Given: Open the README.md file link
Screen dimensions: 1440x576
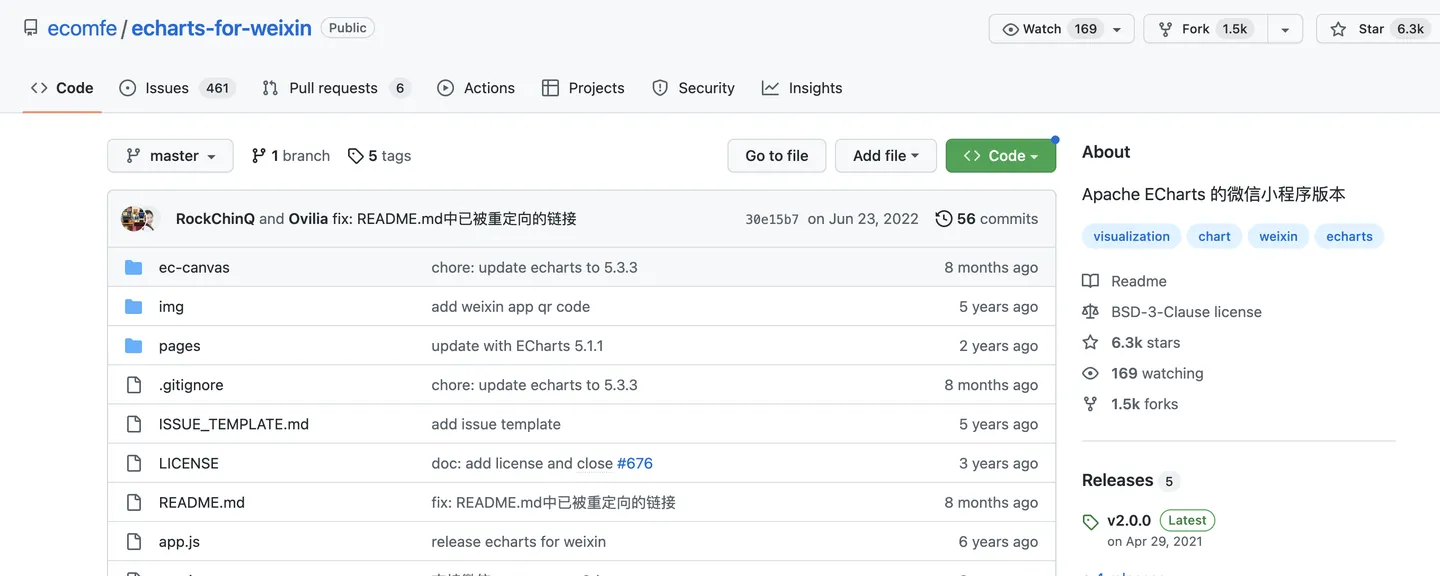Looking at the screenshot, I should (202, 502).
